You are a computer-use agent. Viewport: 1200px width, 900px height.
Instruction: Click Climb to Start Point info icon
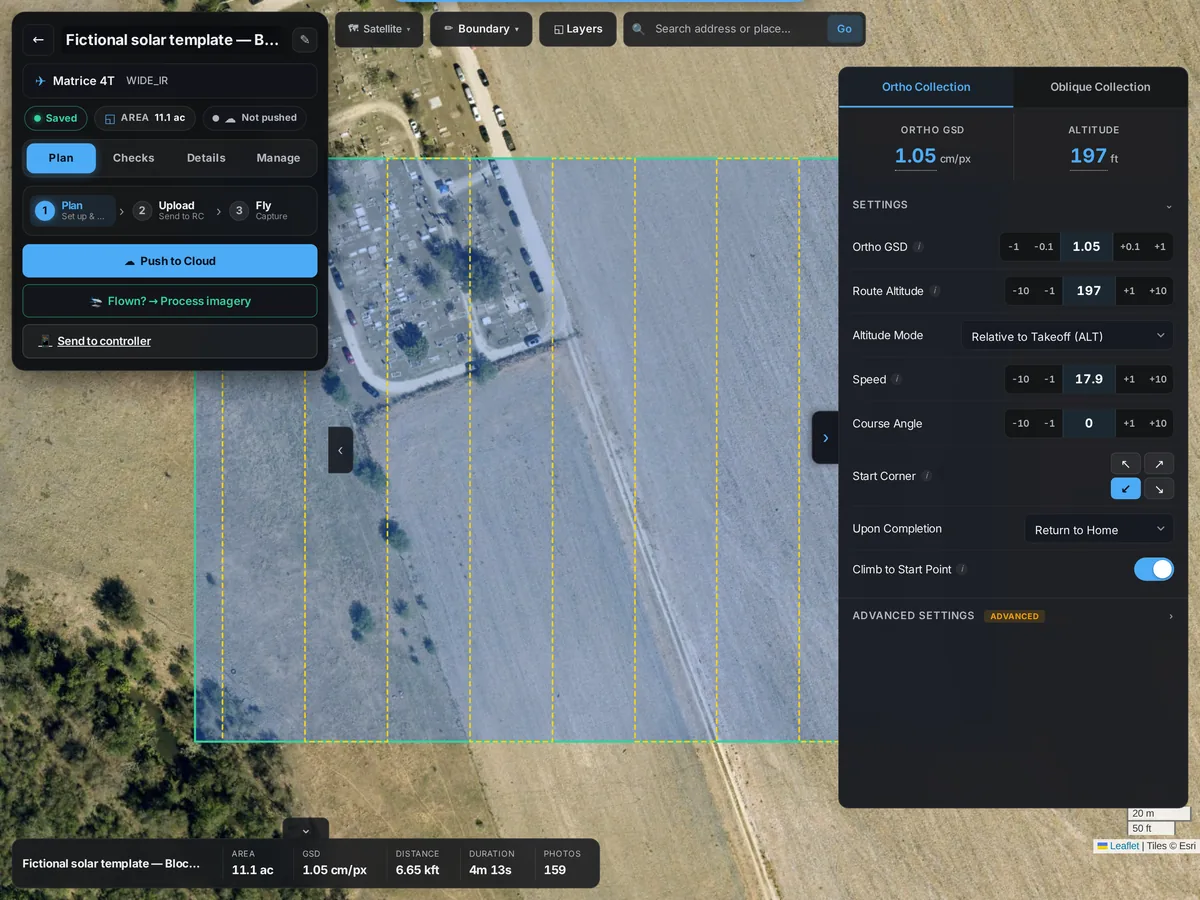point(962,569)
